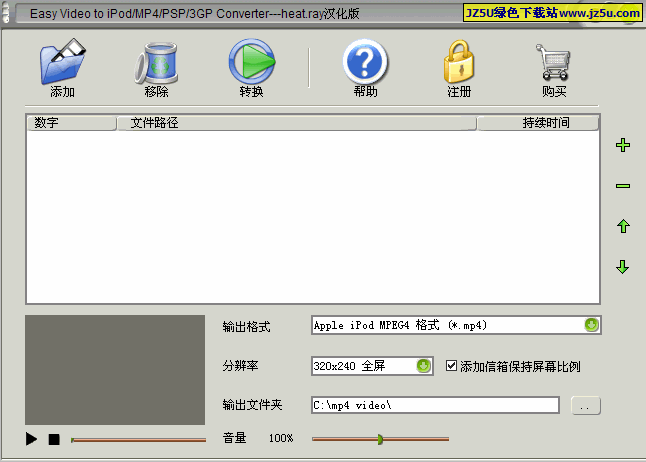
Task: Click the green plus icon beside list
Action: coord(623,145)
